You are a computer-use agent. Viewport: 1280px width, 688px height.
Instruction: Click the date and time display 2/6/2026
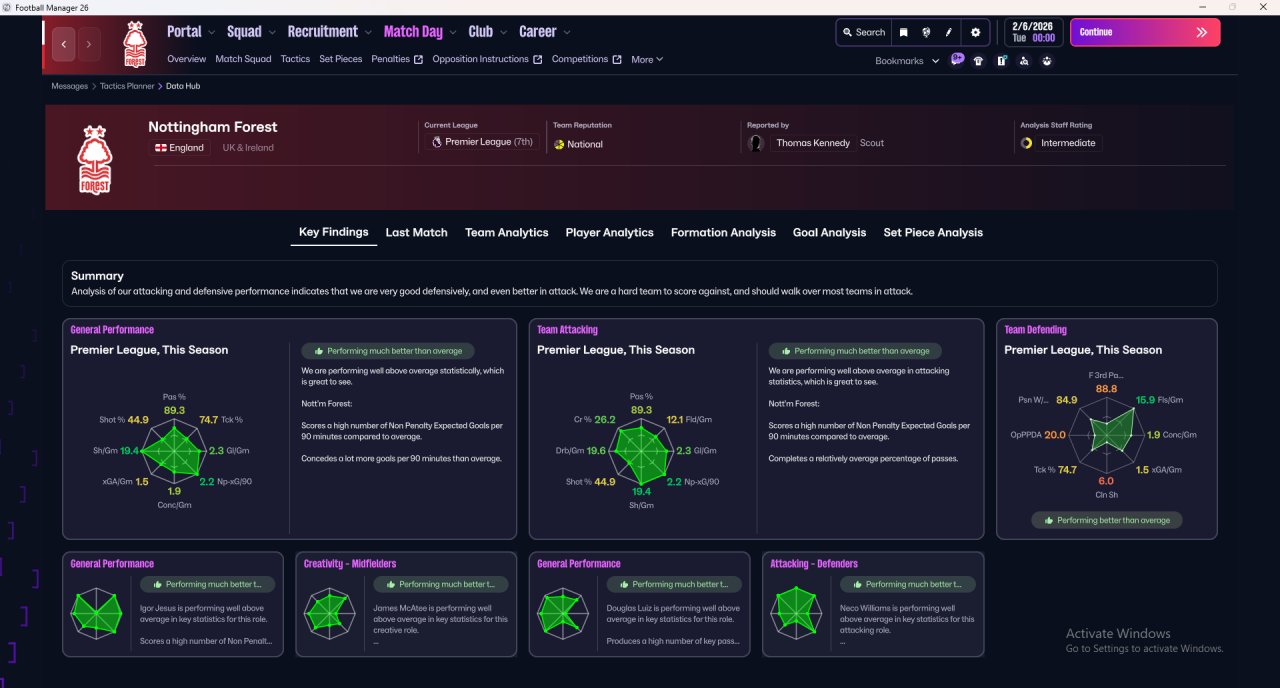(1033, 32)
